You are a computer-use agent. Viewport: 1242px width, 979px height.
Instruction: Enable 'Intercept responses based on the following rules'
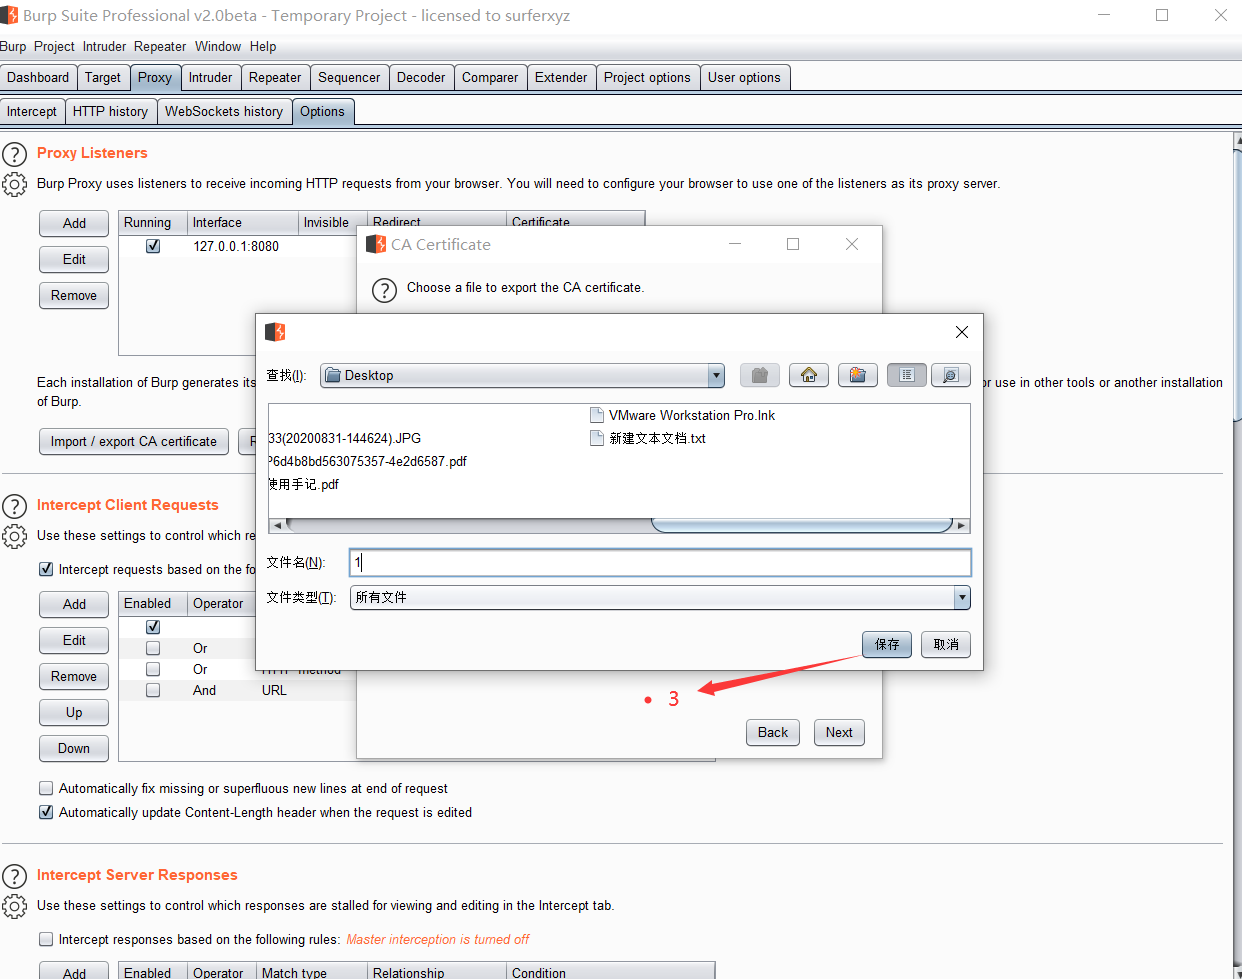coord(46,939)
